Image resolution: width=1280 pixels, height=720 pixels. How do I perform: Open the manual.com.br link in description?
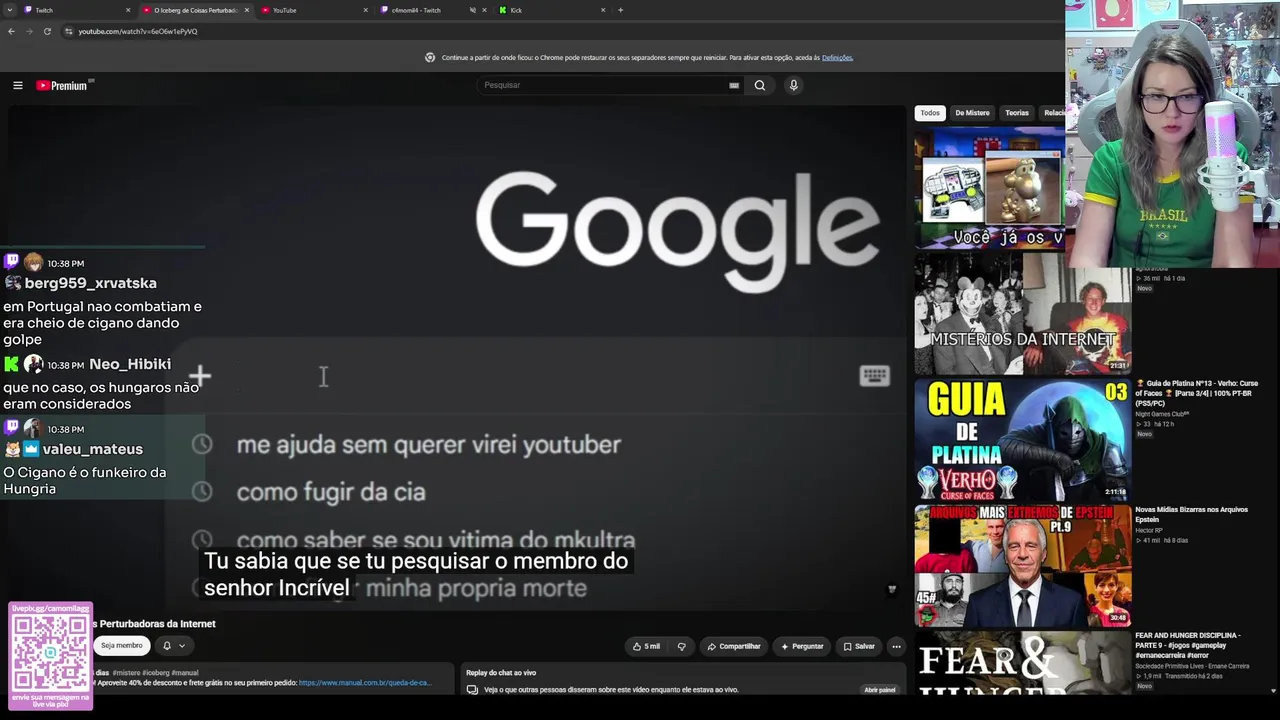point(364,683)
